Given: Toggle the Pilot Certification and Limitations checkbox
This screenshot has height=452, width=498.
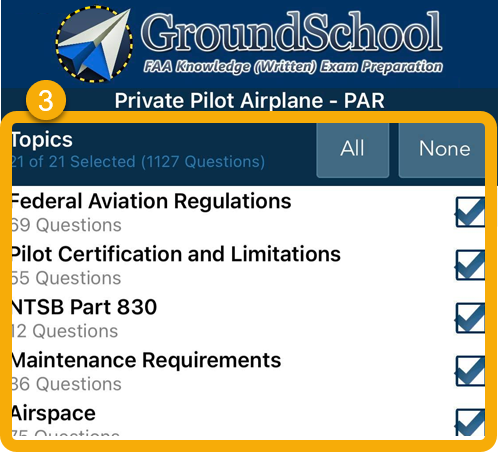Looking at the screenshot, I should coord(470,265).
